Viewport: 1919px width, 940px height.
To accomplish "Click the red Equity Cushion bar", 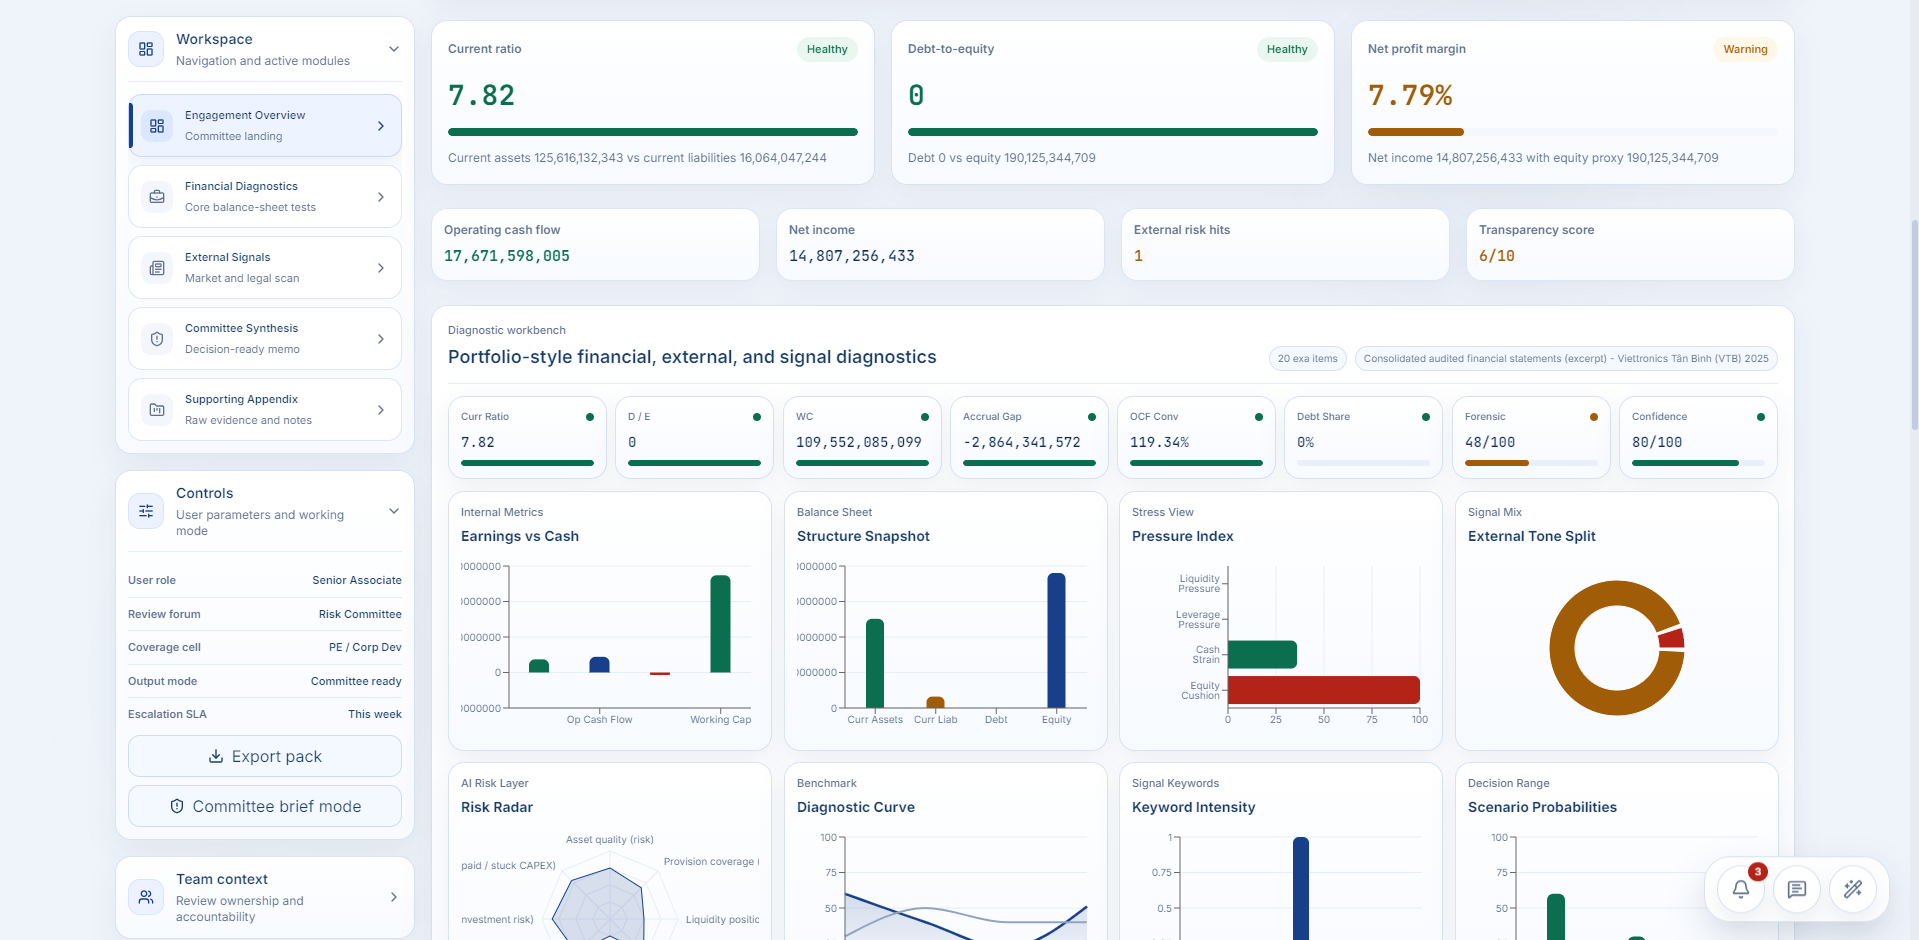I will pyautogui.click(x=1324, y=690).
